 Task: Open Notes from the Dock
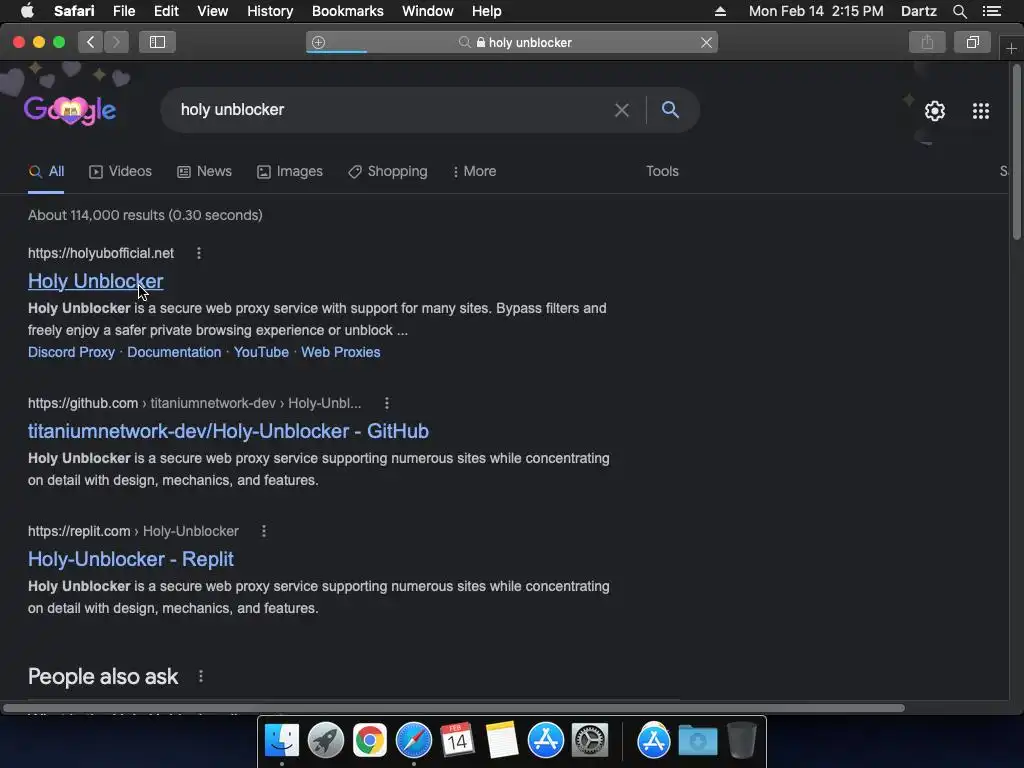(502, 741)
